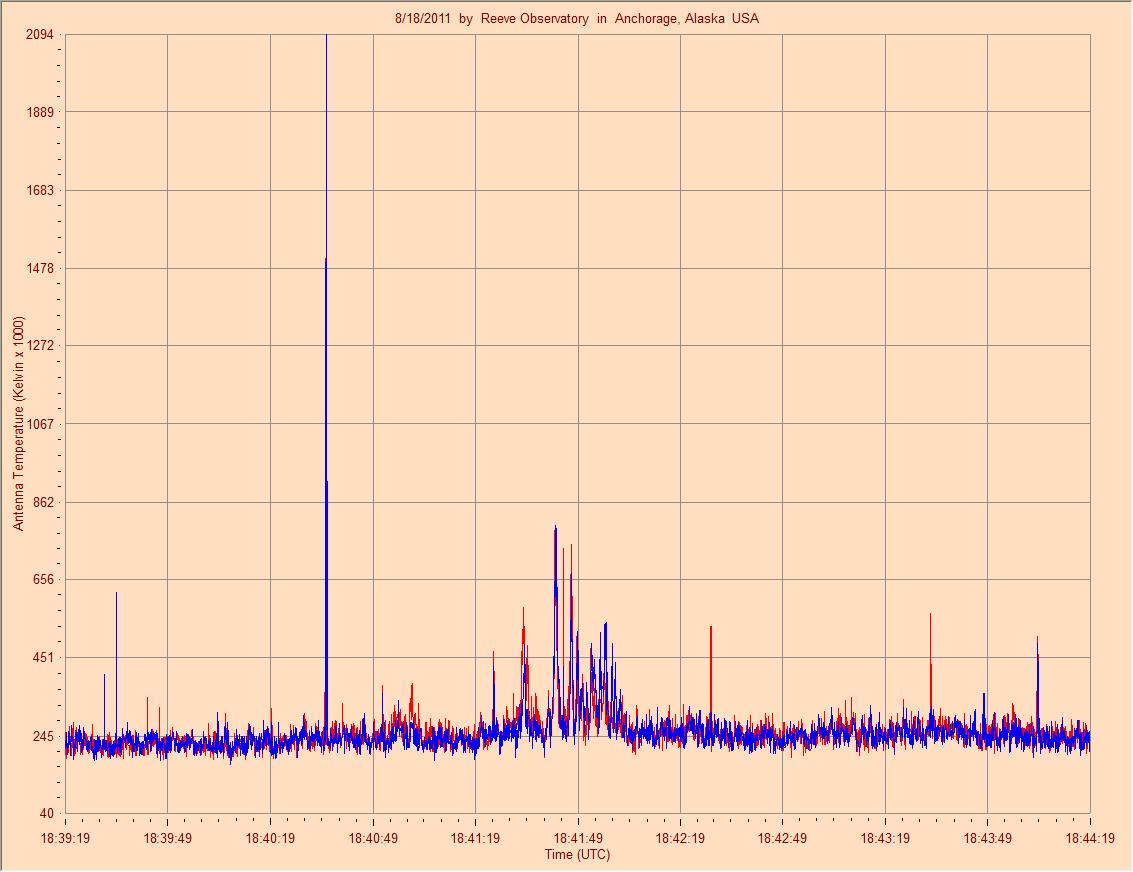The width and height of the screenshot is (1133, 872).
Task: Click the y-axis value 1067
Action: 40,424
